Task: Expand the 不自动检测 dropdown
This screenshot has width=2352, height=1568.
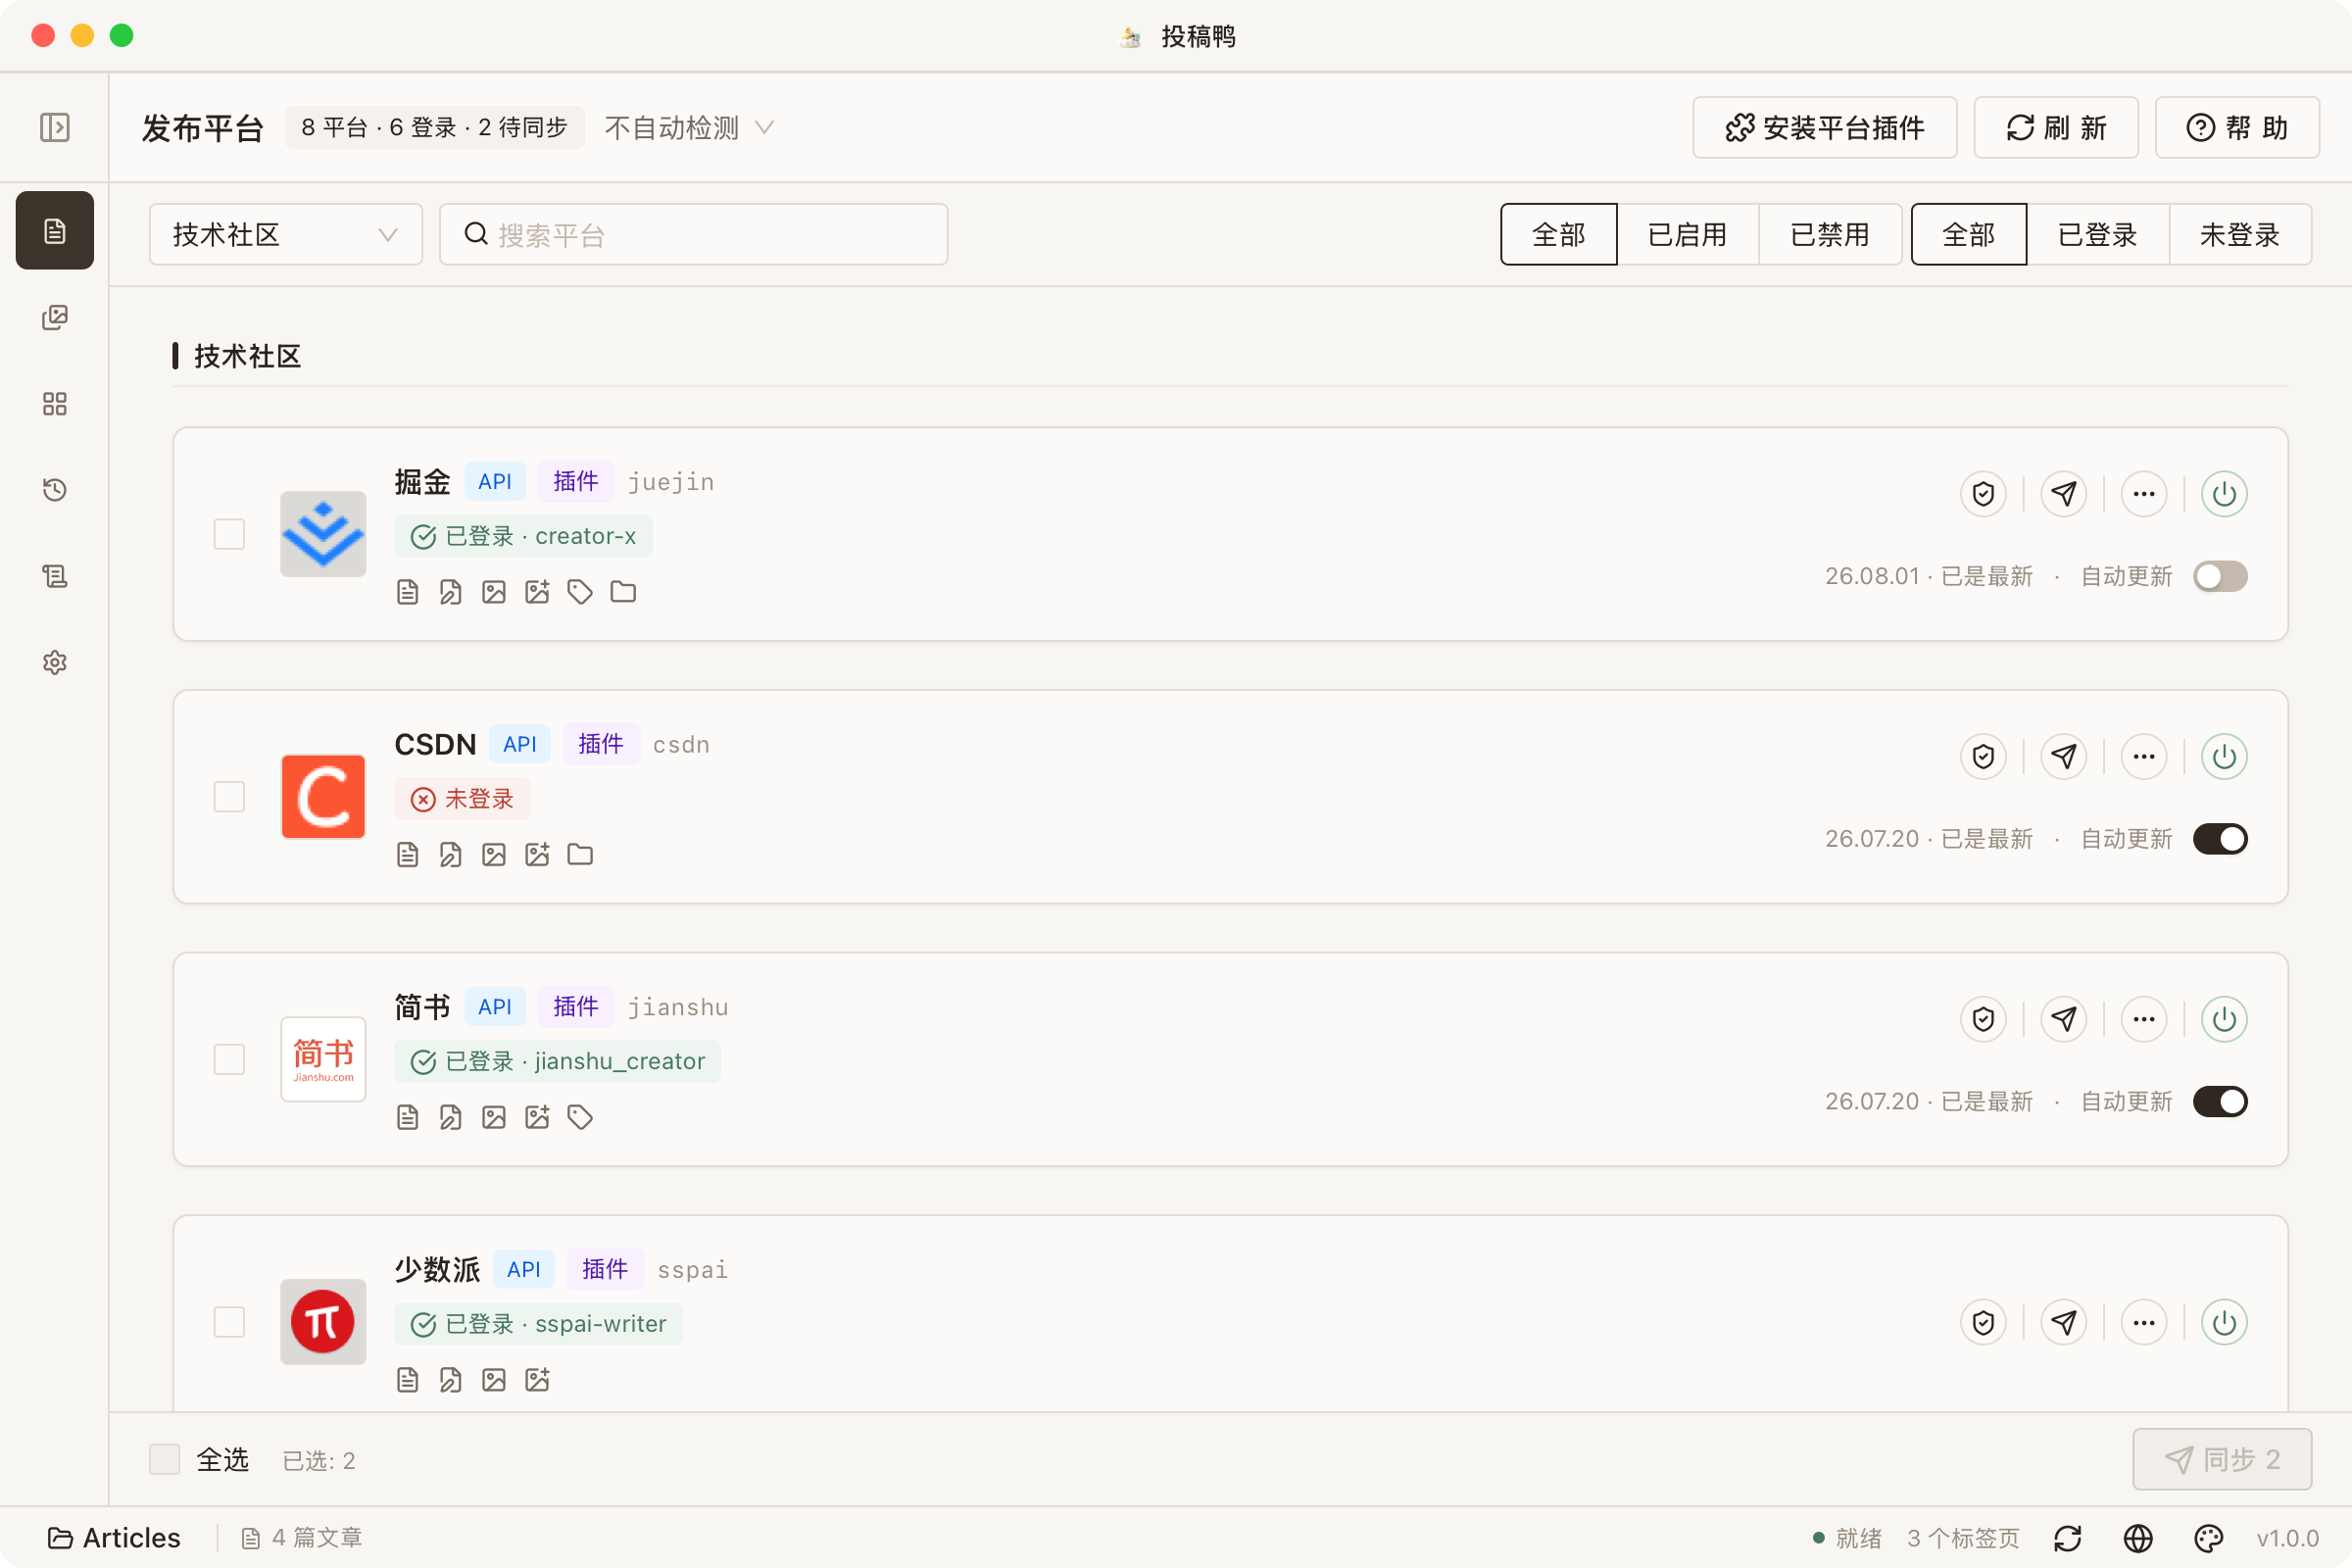Action: coord(689,127)
